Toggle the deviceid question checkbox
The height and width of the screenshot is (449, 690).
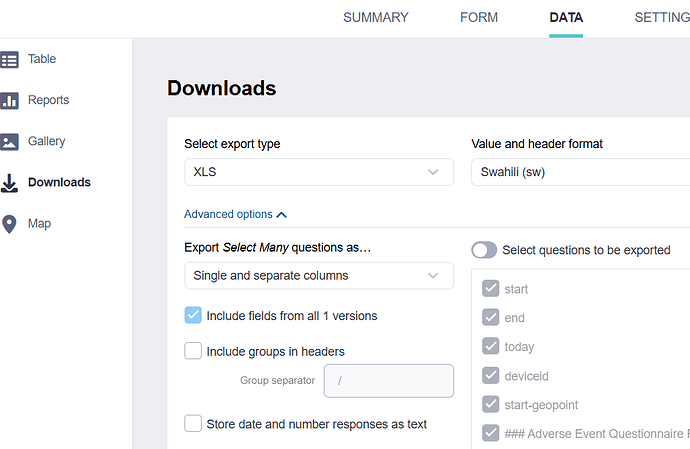pyautogui.click(x=490, y=375)
